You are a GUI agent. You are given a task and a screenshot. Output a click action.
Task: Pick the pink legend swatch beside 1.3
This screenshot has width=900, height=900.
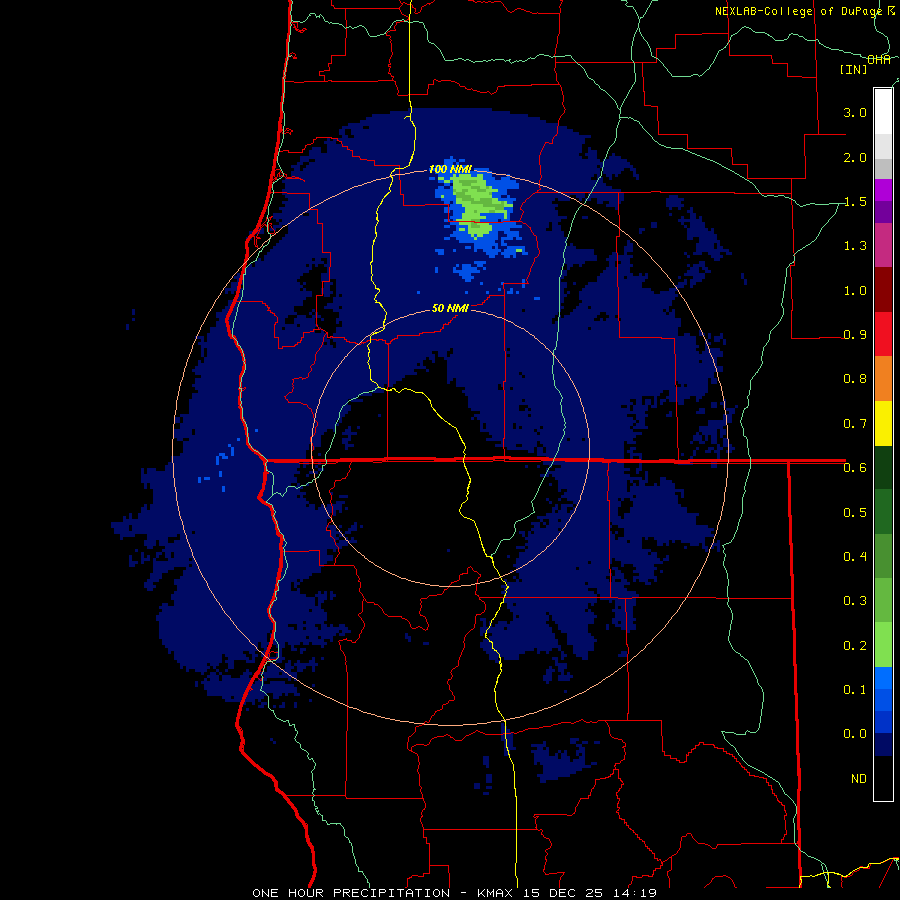(883, 245)
